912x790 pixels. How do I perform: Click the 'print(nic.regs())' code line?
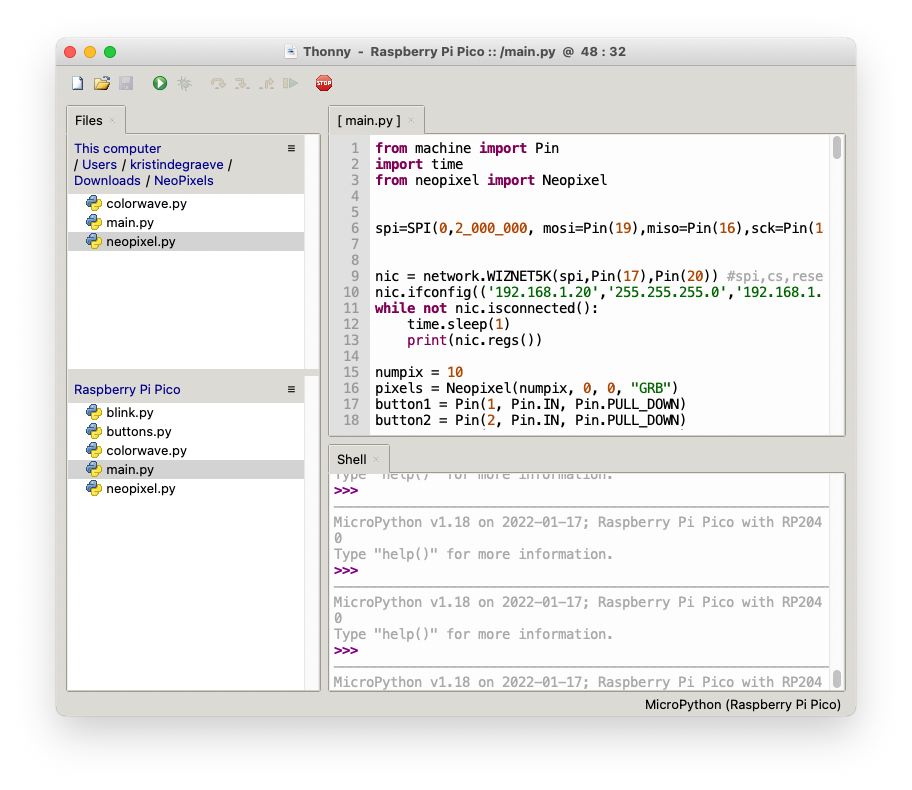(475, 340)
